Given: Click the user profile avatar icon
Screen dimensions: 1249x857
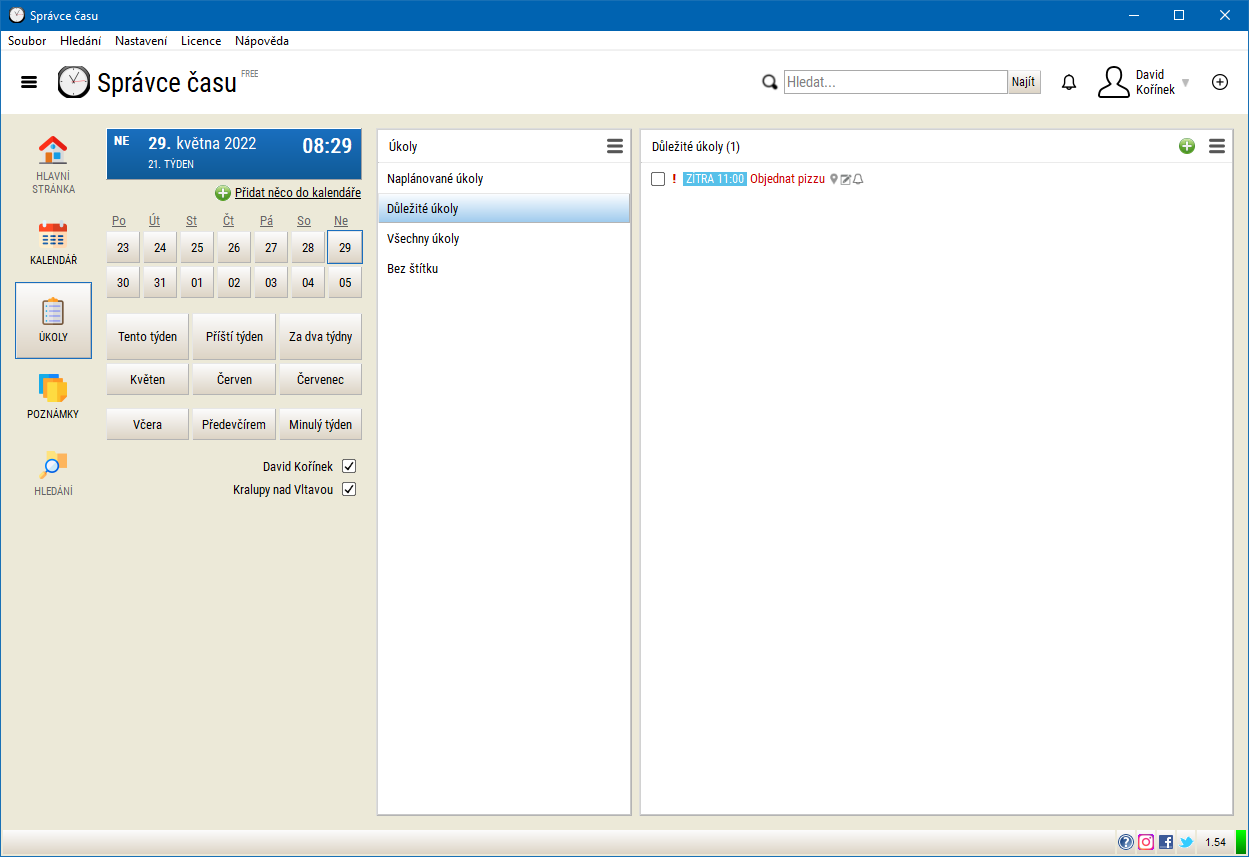Looking at the screenshot, I should click(x=1113, y=82).
